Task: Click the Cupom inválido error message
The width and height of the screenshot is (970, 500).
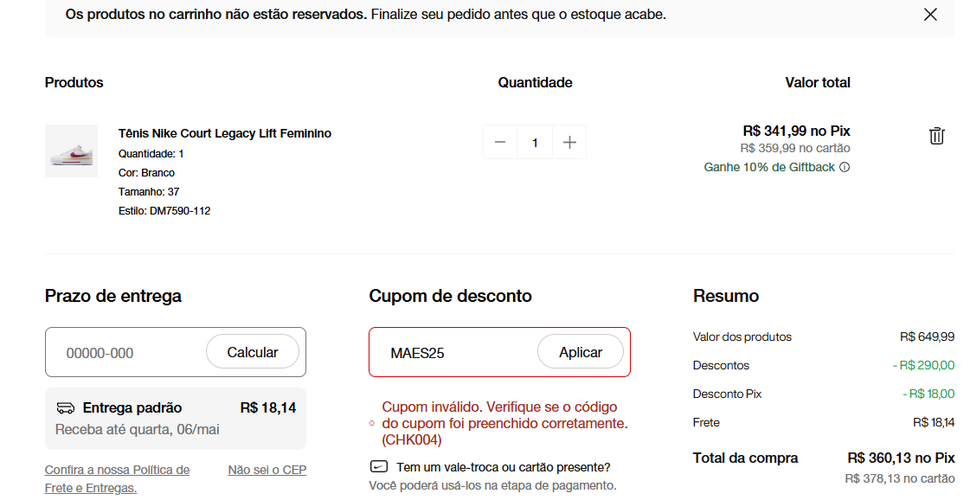Action: click(505, 423)
